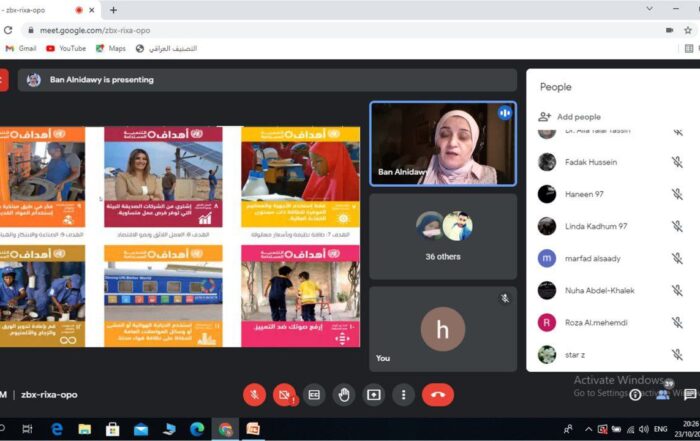Unmute the microphone in the call bar

coord(255,394)
